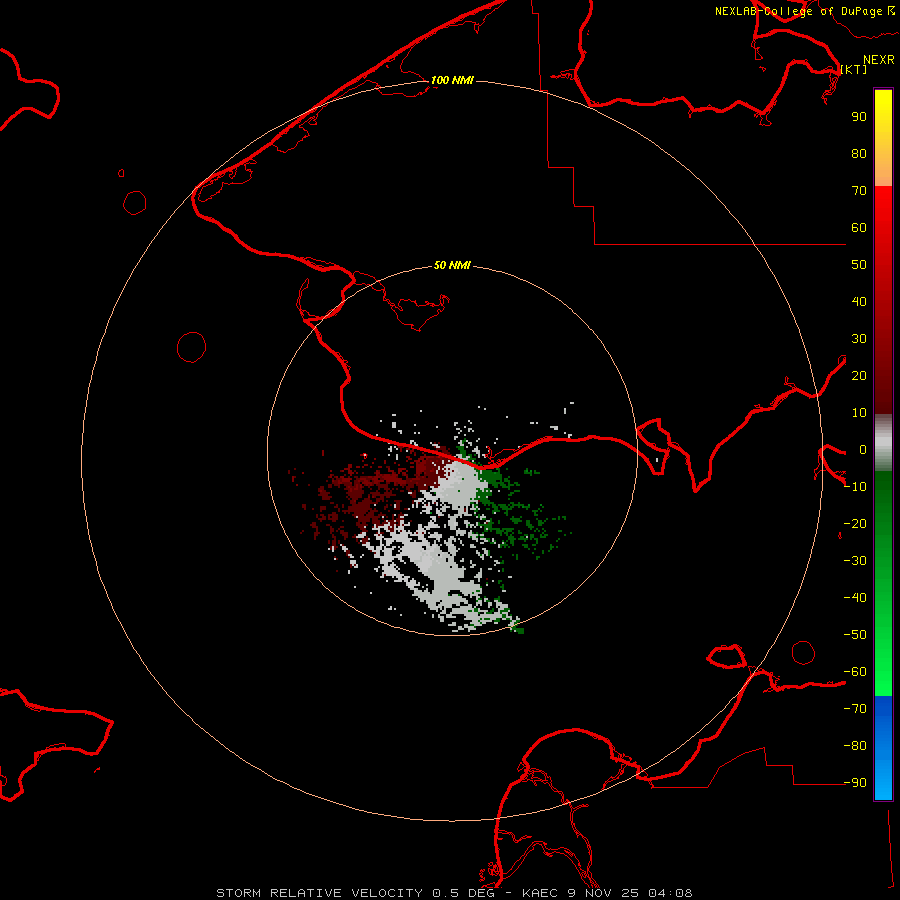Click the 9 NOV 25 date in caption
The height and width of the screenshot is (900, 900).
coord(604,893)
